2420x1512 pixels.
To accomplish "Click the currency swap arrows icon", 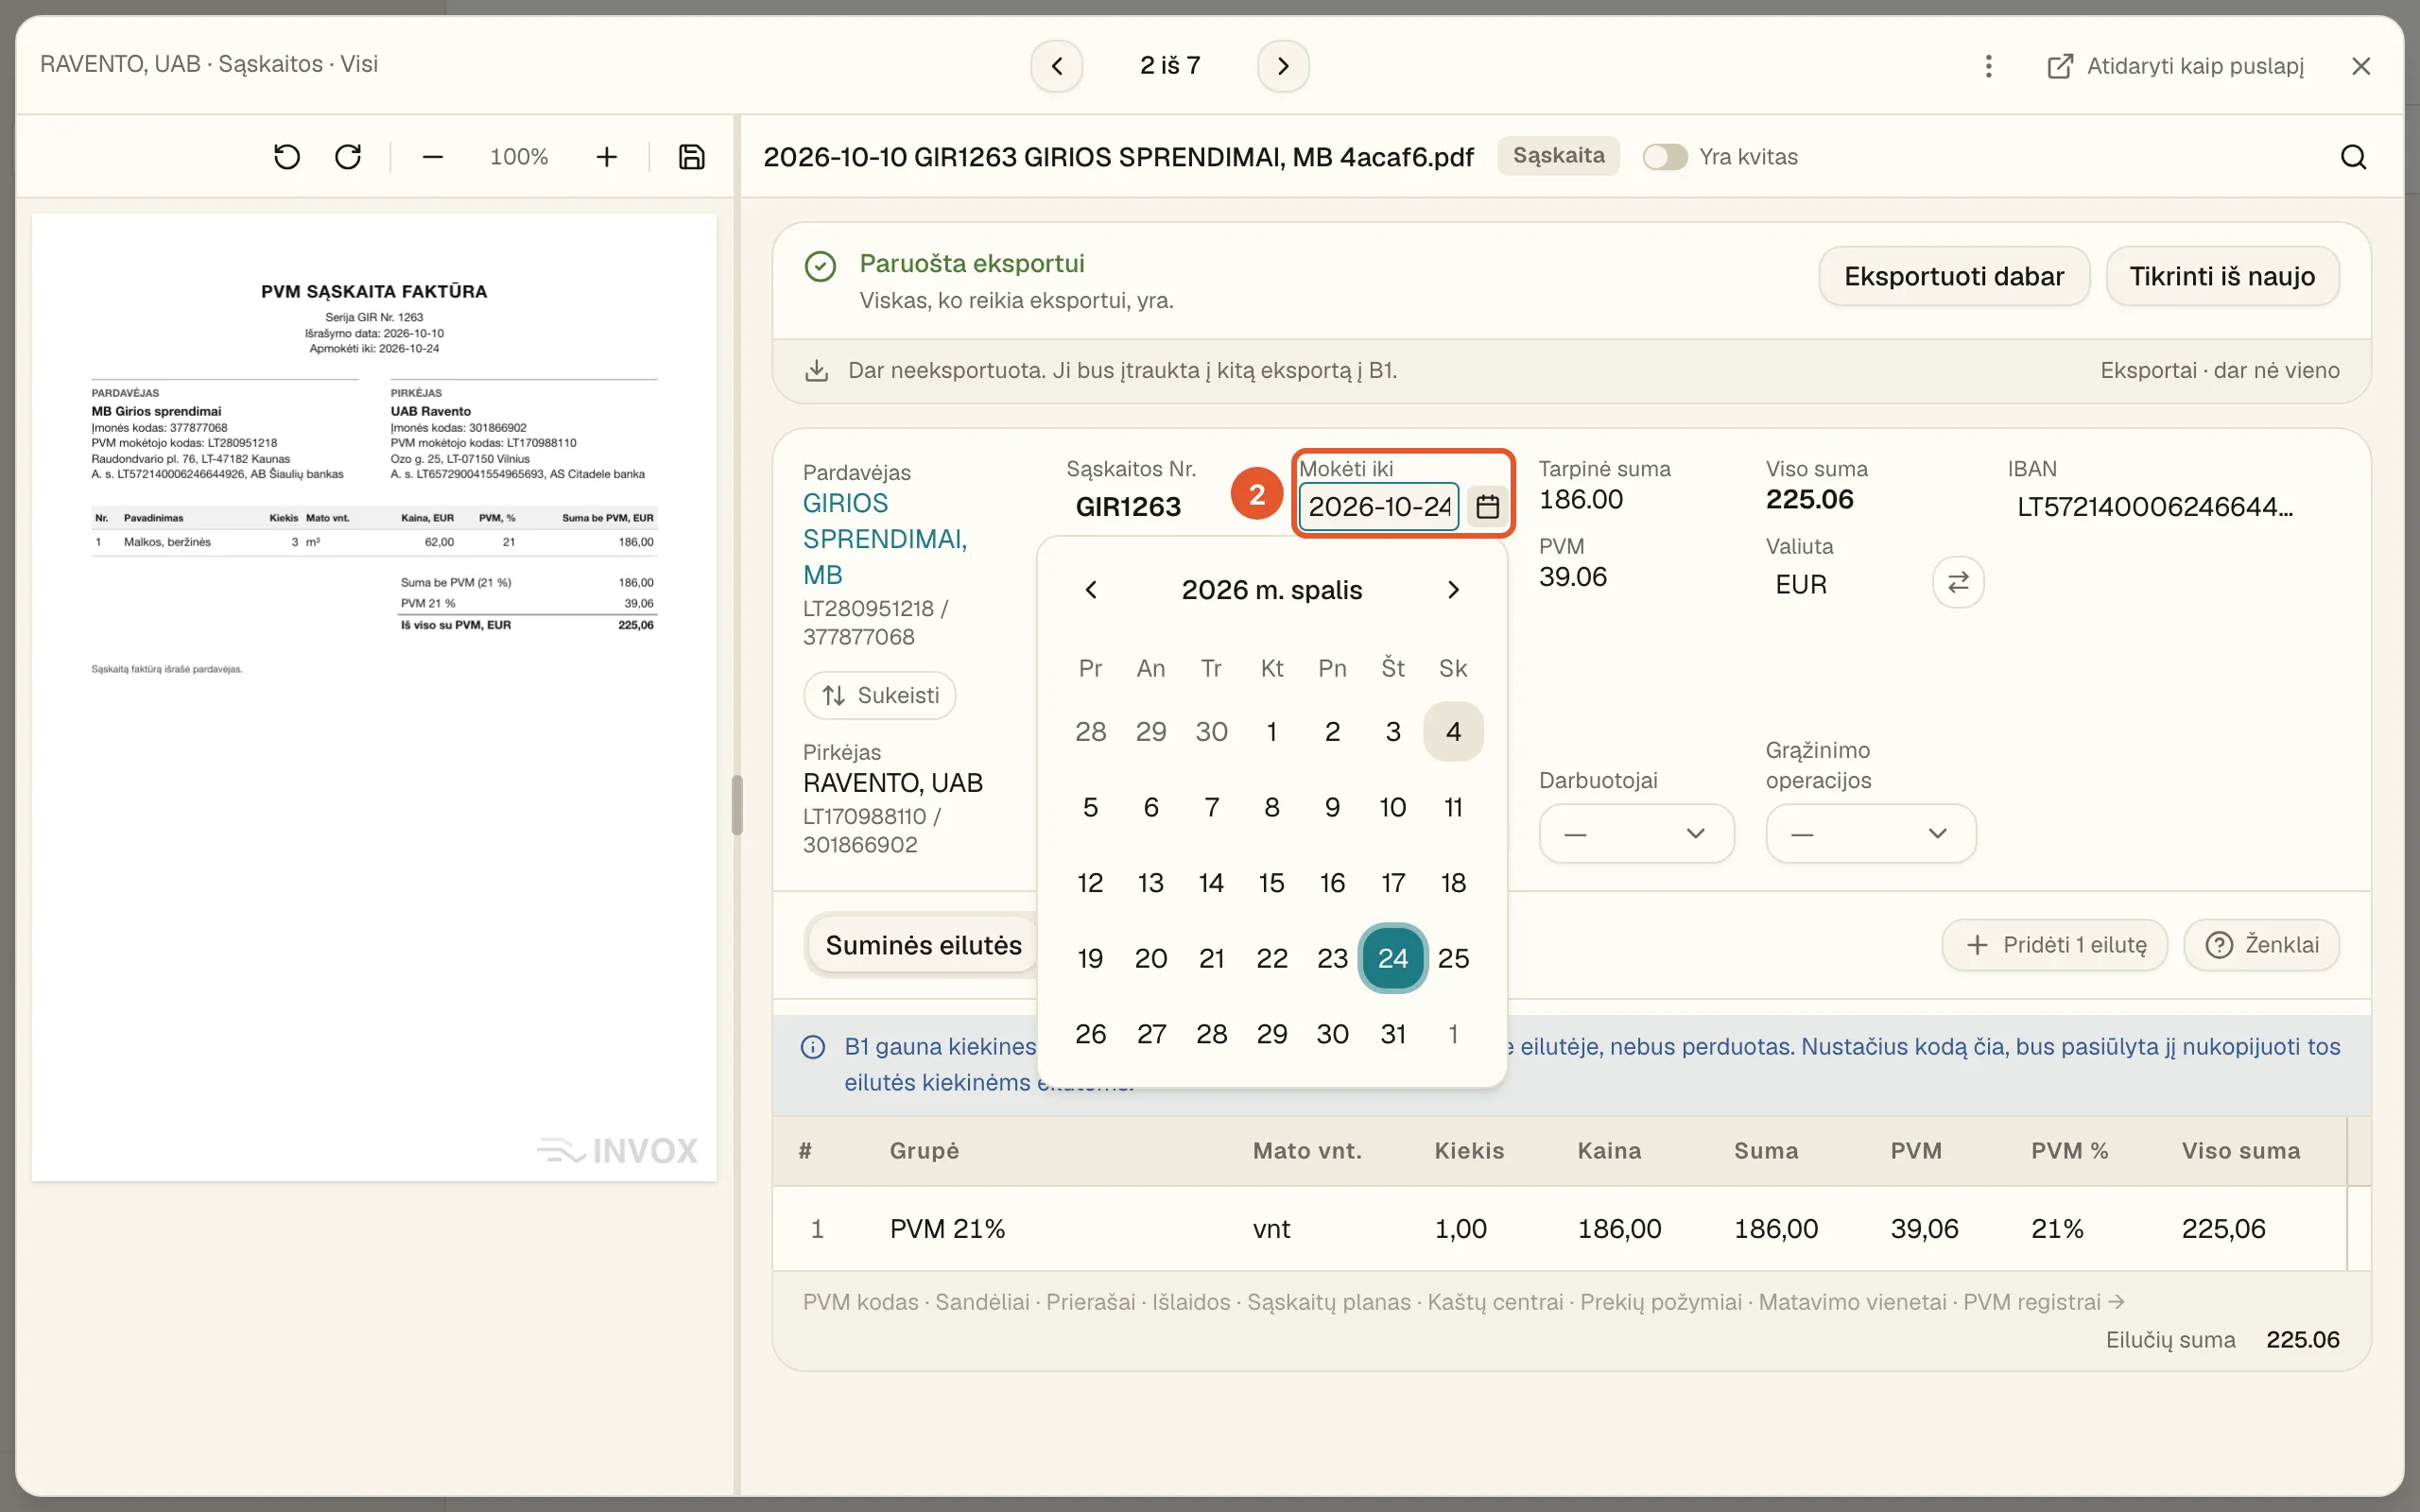I will (x=1958, y=582).
